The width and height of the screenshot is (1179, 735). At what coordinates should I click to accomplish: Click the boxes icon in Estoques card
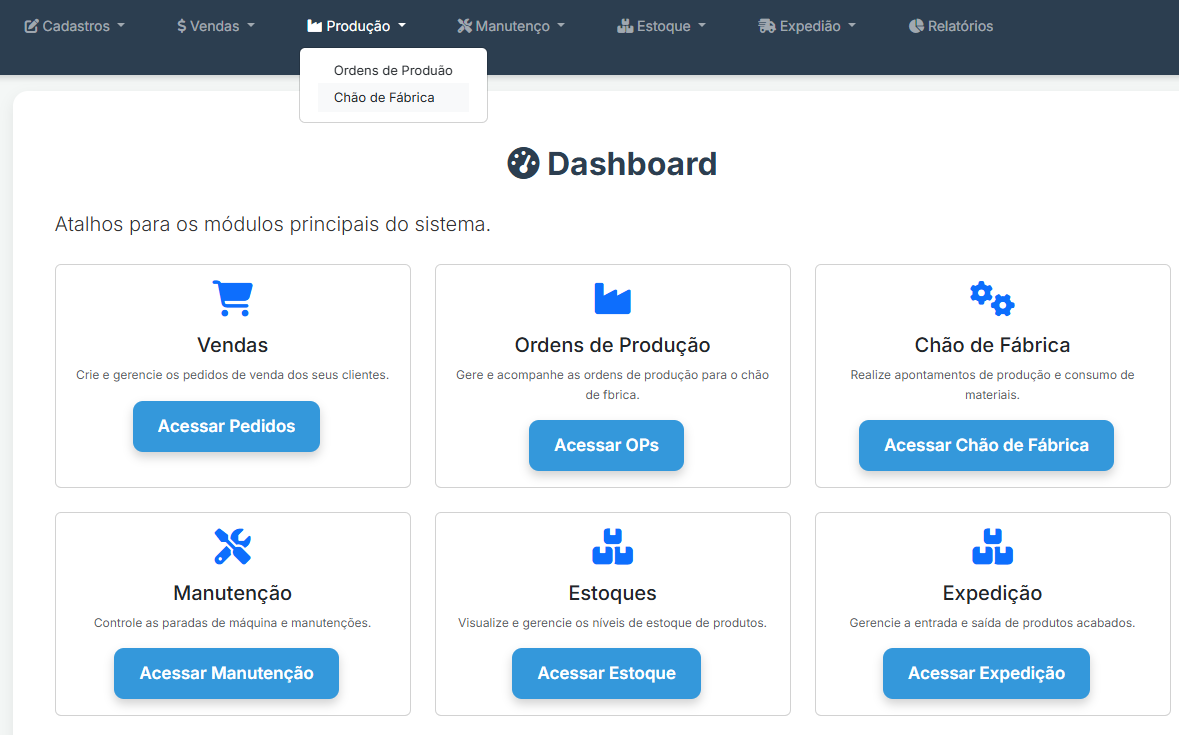coord(612,546)
